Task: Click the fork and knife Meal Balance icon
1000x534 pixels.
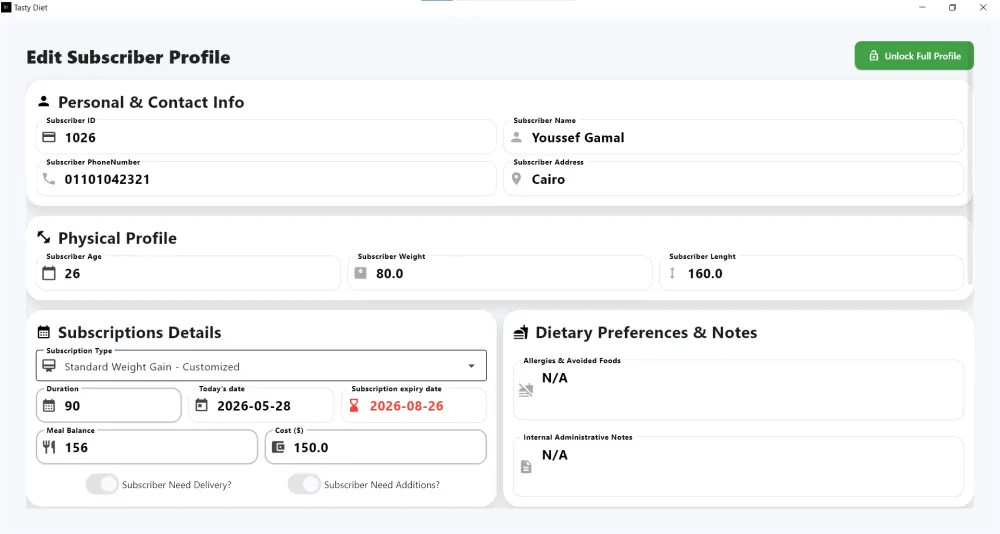Action: click(49, 447)
